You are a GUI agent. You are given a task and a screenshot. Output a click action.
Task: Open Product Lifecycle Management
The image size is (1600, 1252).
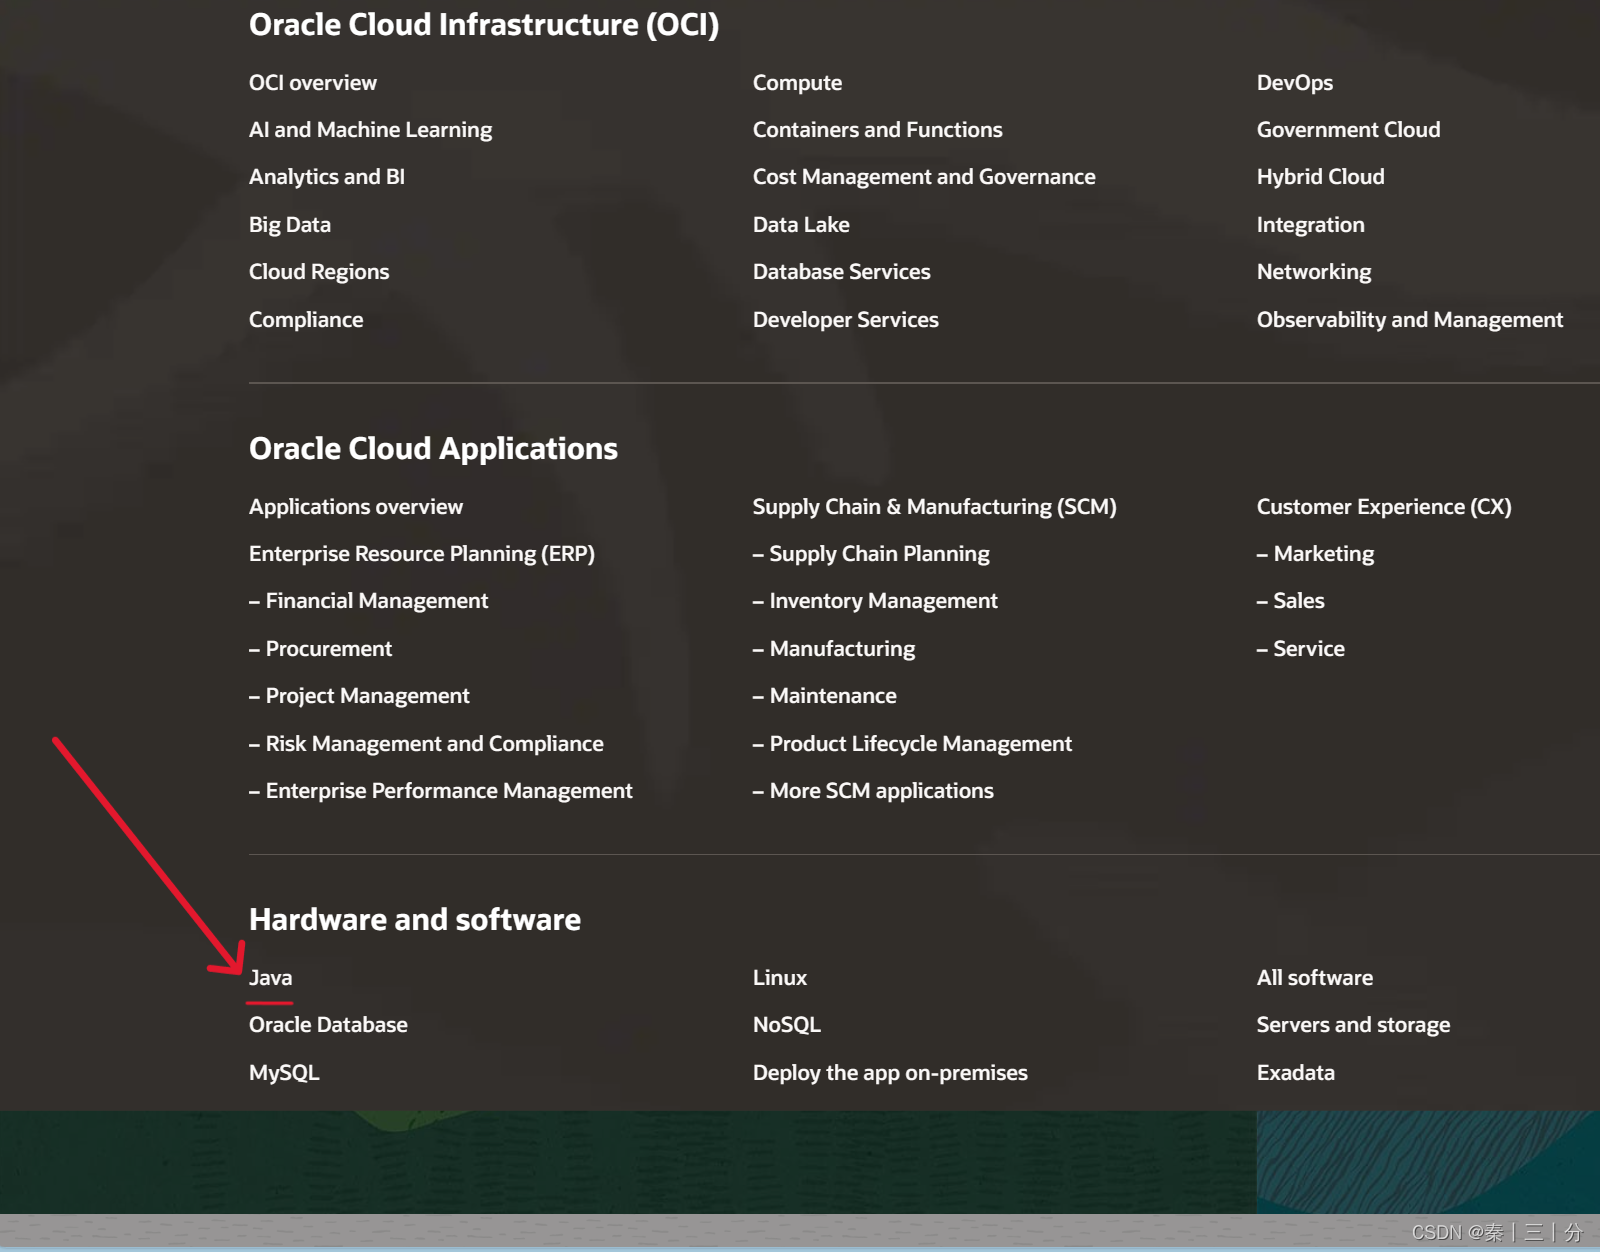point(912,744)
